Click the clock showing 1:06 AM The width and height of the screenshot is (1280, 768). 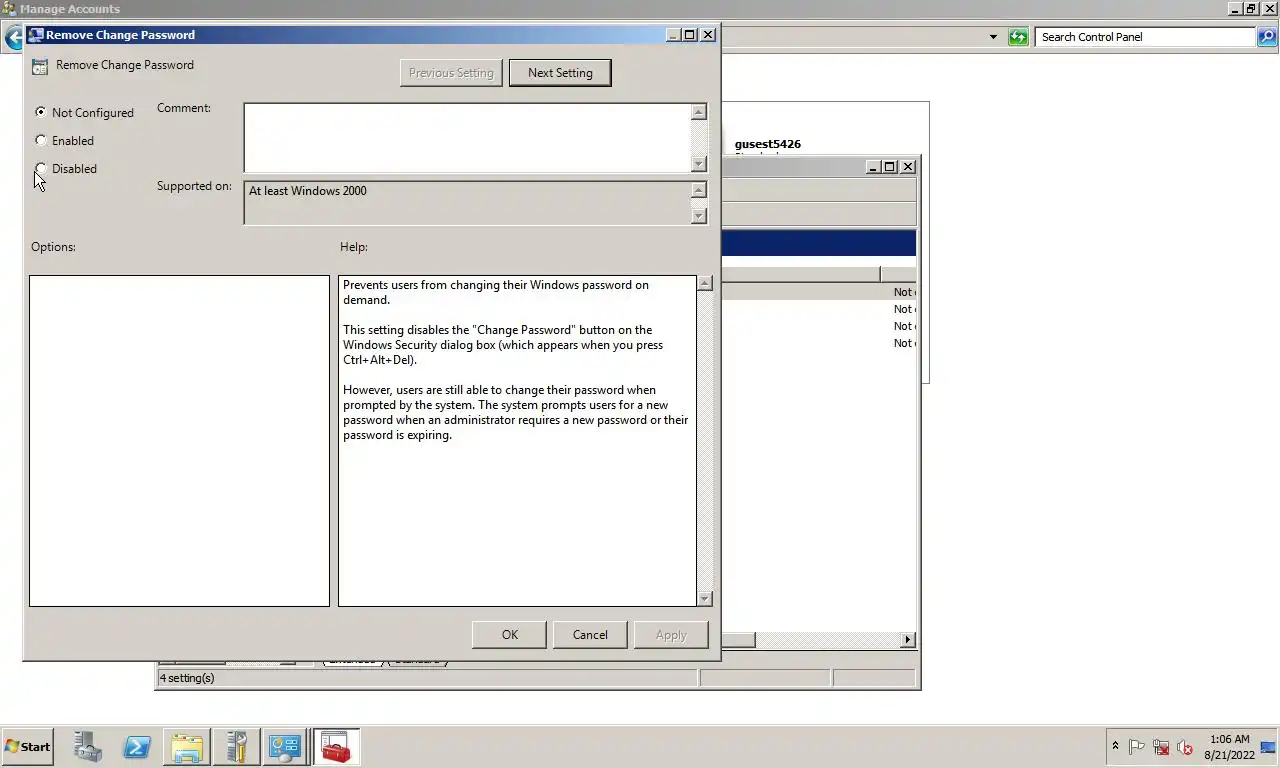click(1229, 739)
